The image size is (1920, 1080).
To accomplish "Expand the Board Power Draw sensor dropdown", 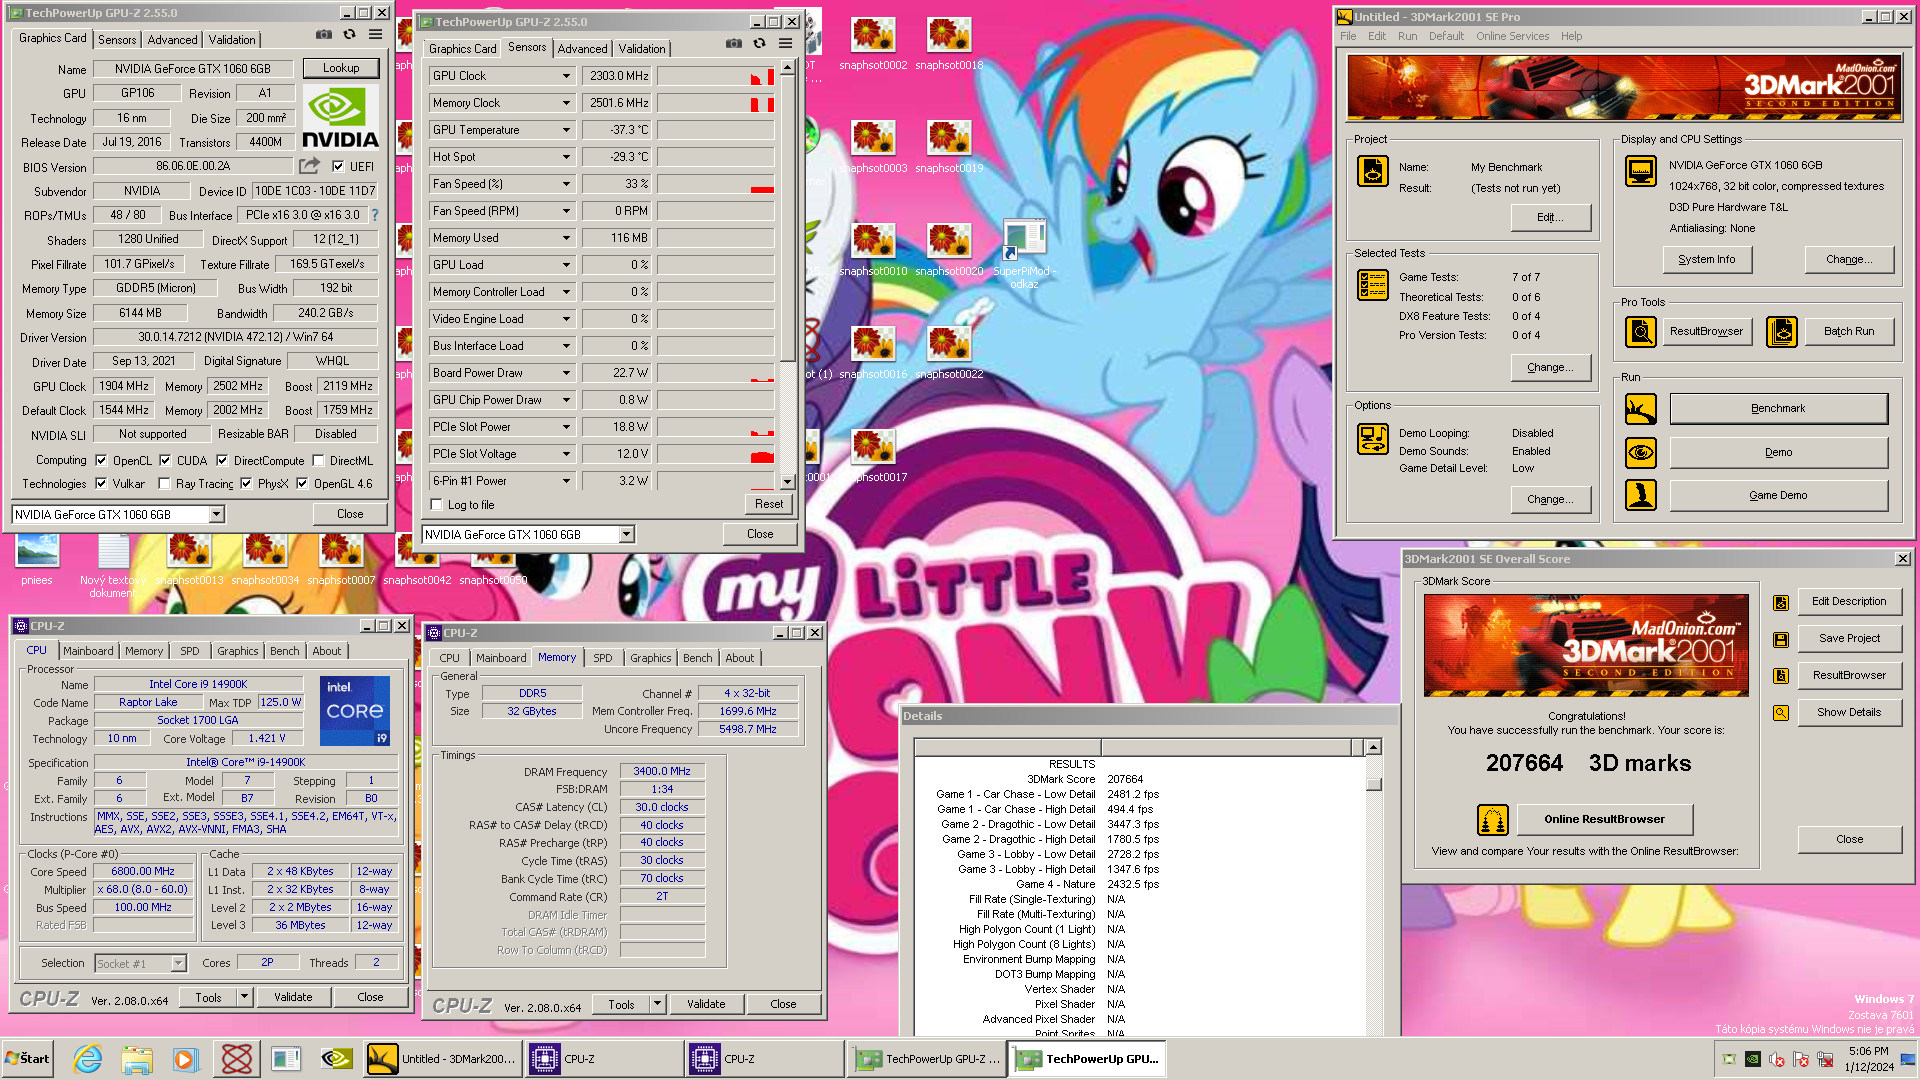I will point(566,373).
